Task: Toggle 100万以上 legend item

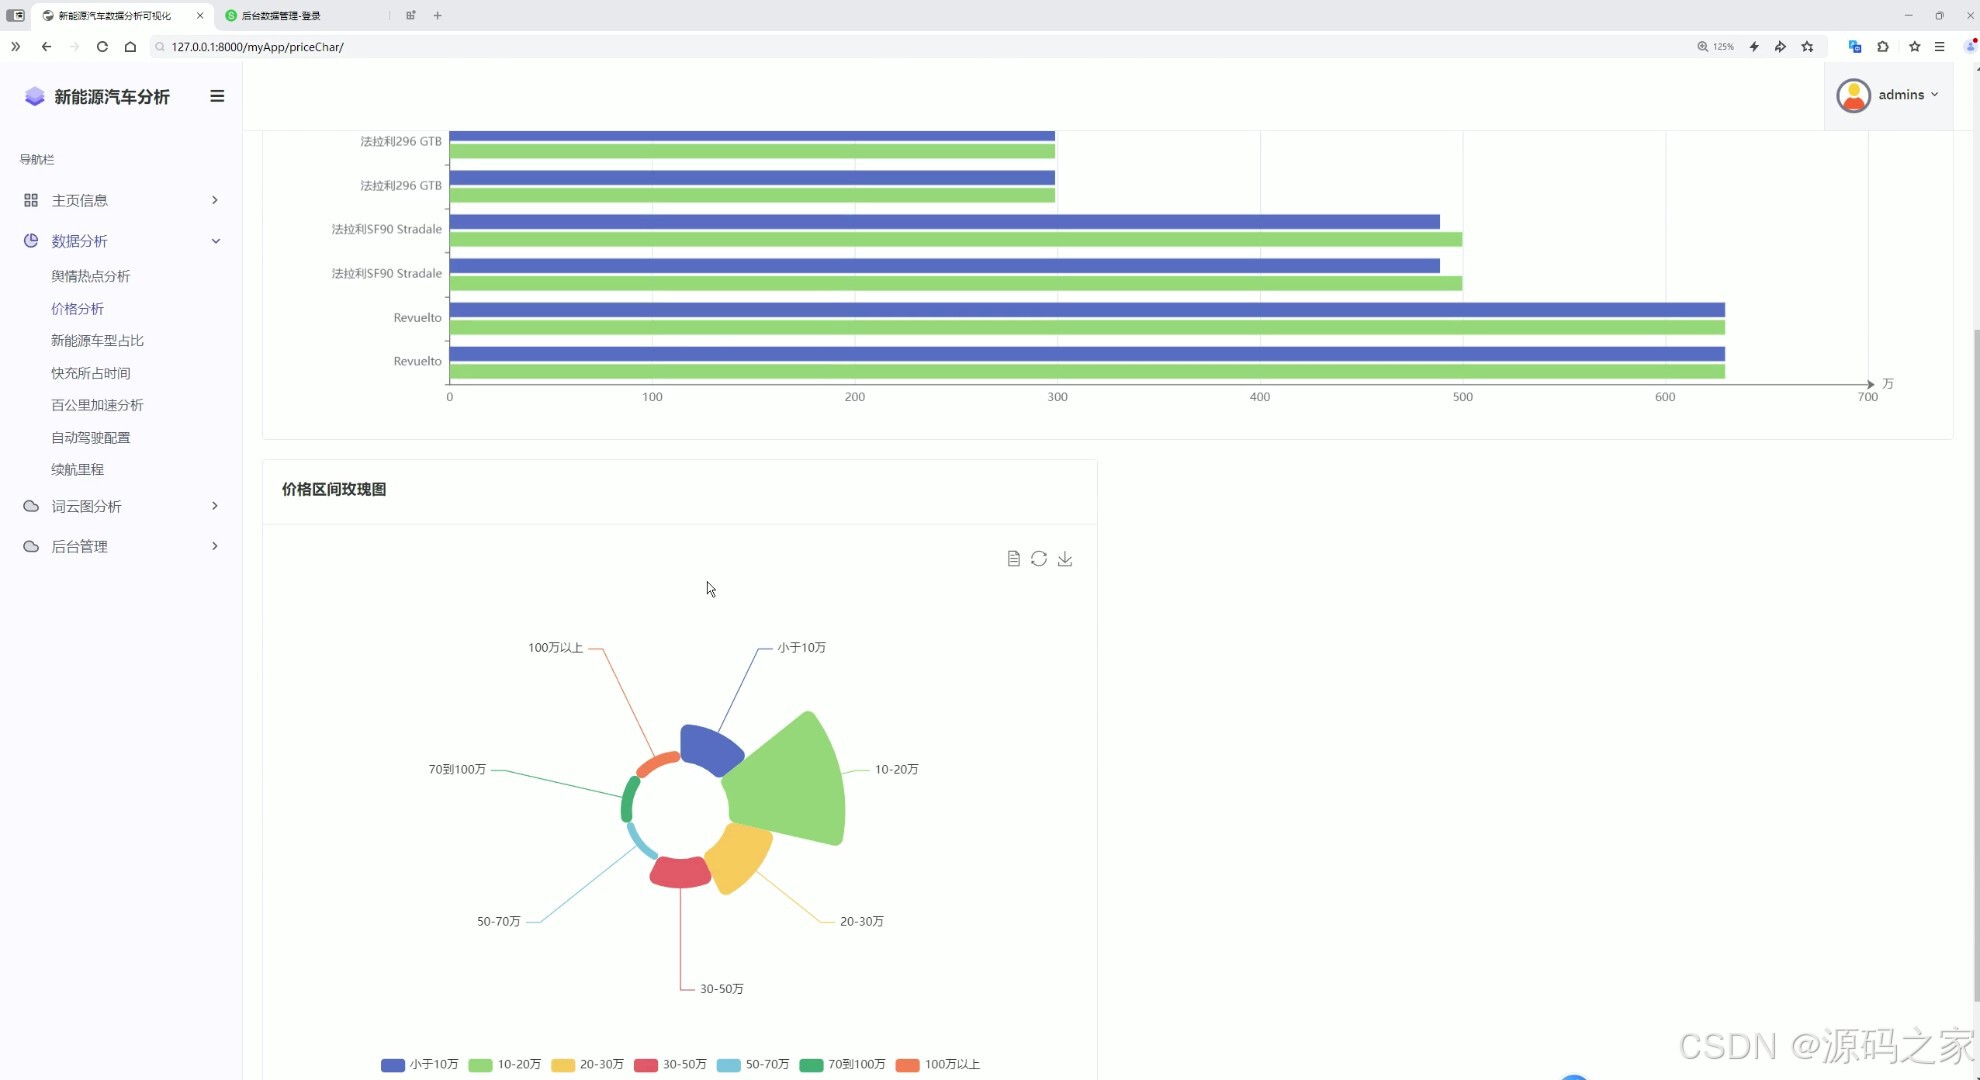Action: (938, 1064)
